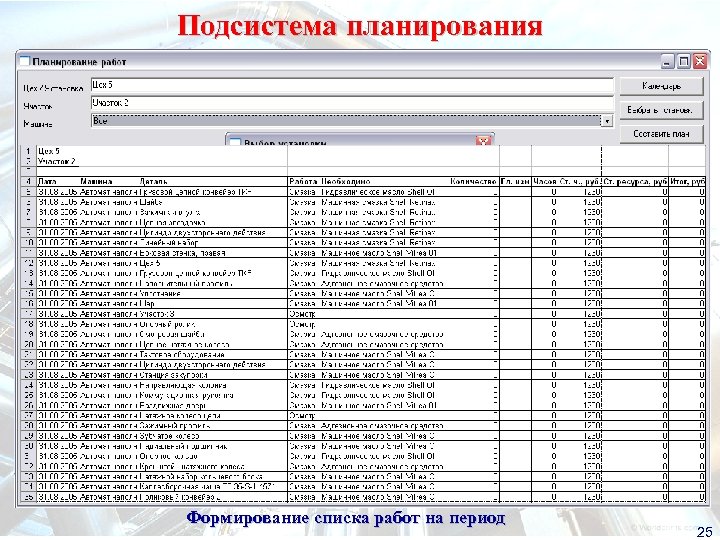Screen dimensions: 720x540
Task: Select the Участок 3 detail cell in row 17
Action: pyautogui.click(x=157, y=314)
